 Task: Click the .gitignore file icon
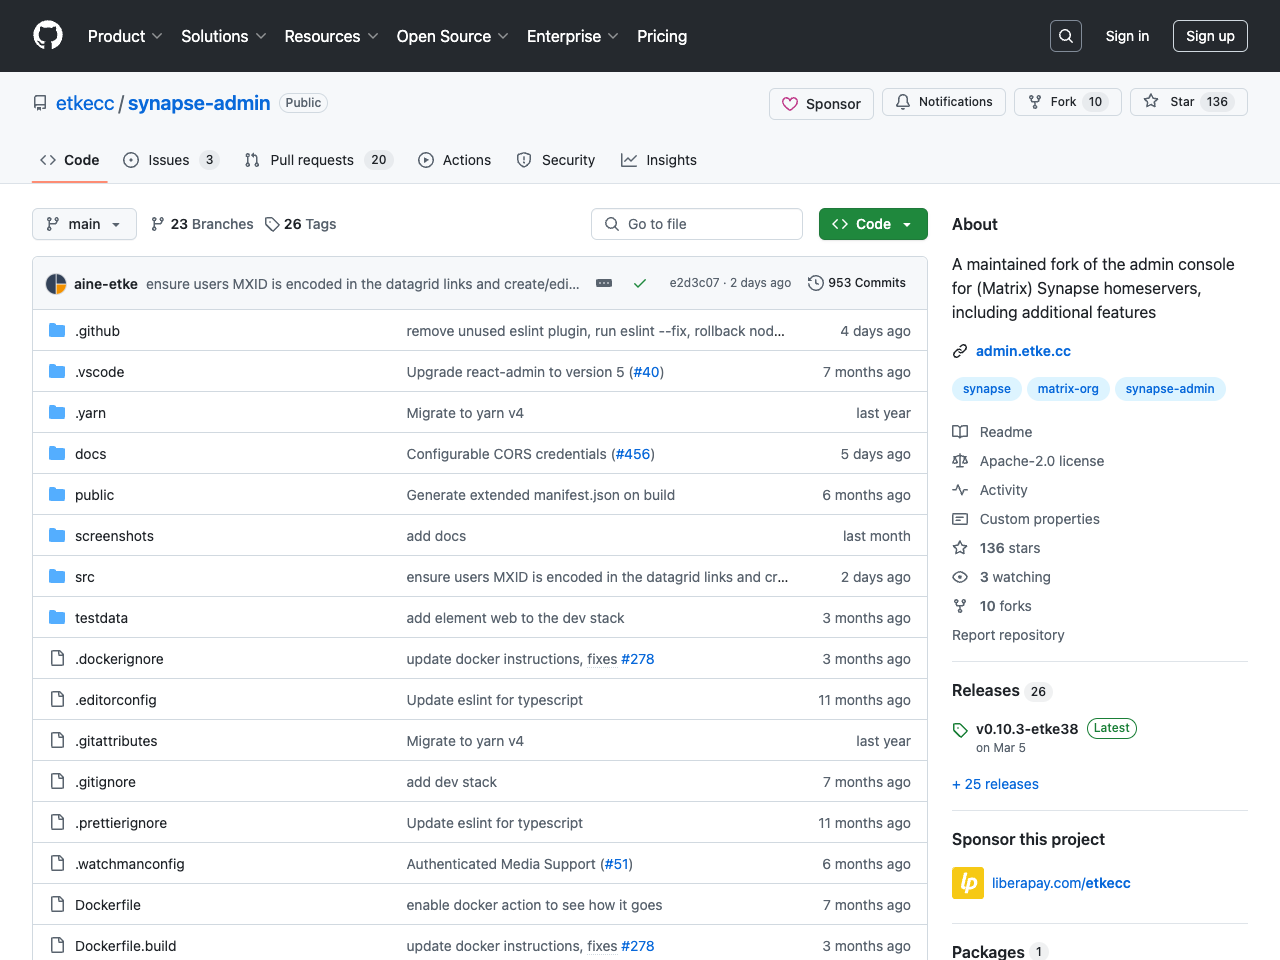[x=57, y=781]
